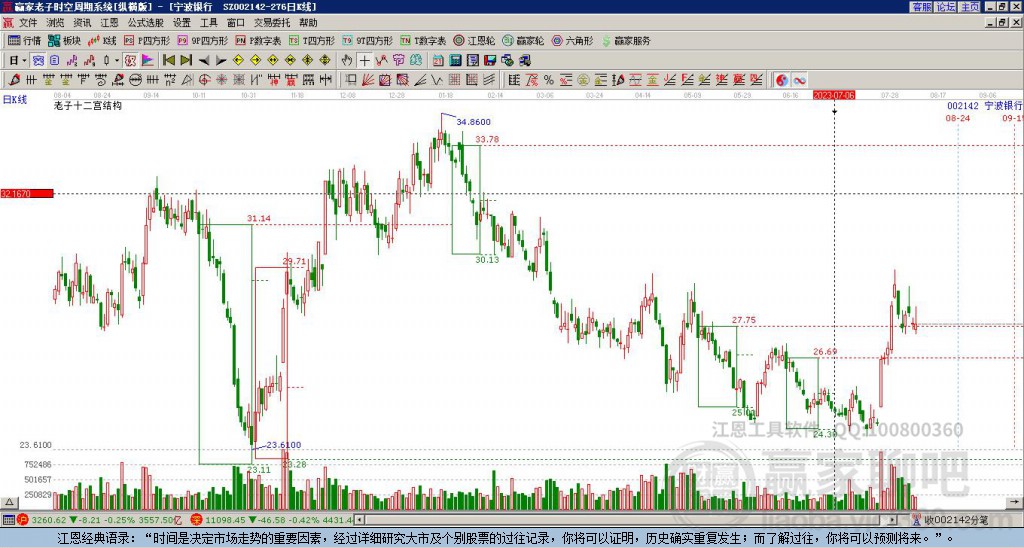Open the 论坛 forum link
Screen dimensions: 1024x548
click(x=946, y=7)
